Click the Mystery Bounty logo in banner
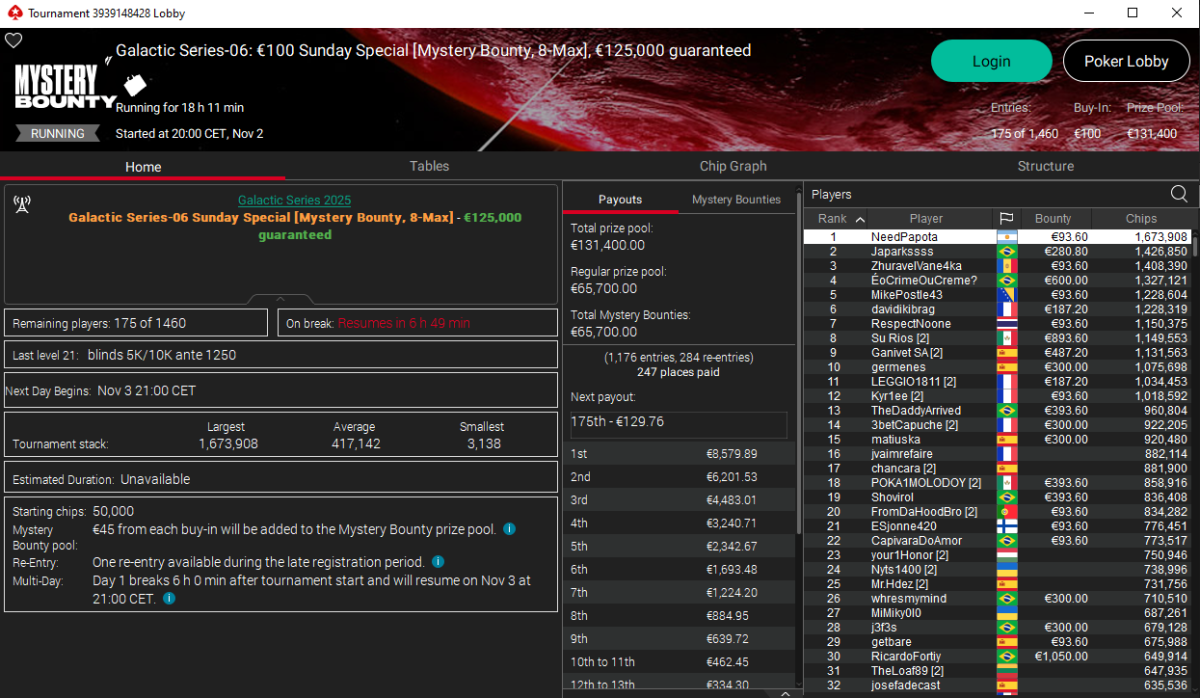The height and width of the screenshot is (698, 1200). coord(66,87)
